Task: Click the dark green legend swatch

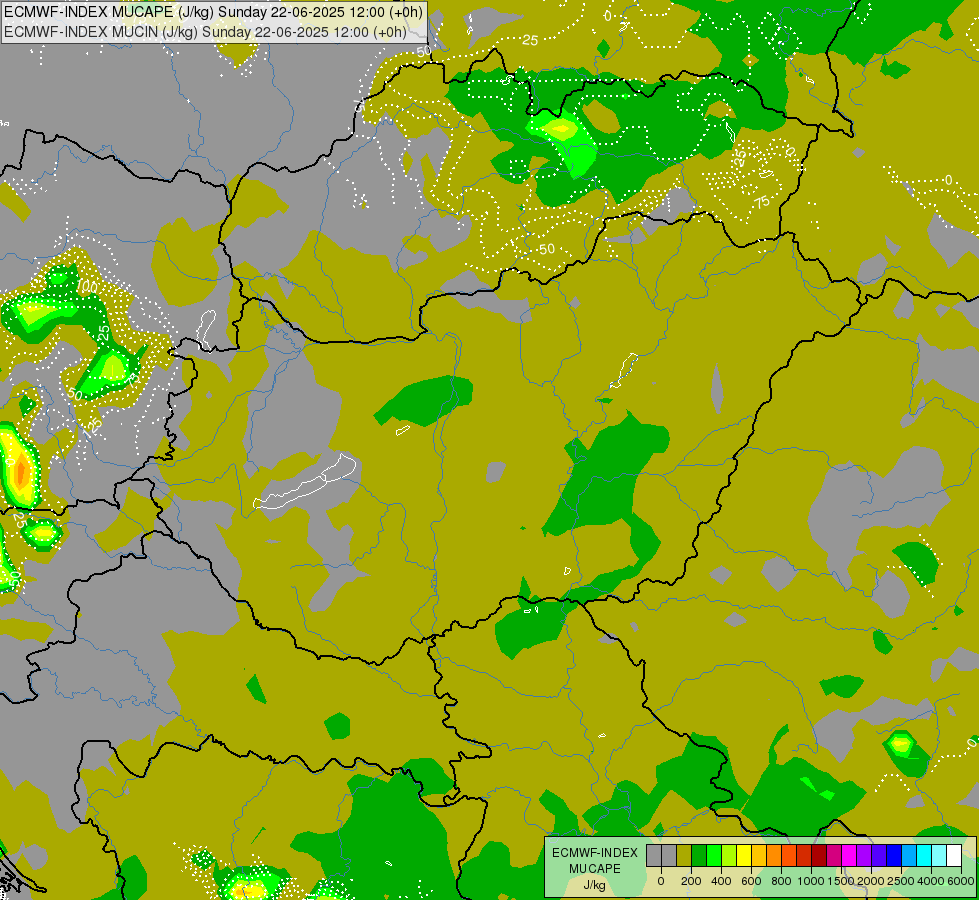Action: (x=699, y=855)
